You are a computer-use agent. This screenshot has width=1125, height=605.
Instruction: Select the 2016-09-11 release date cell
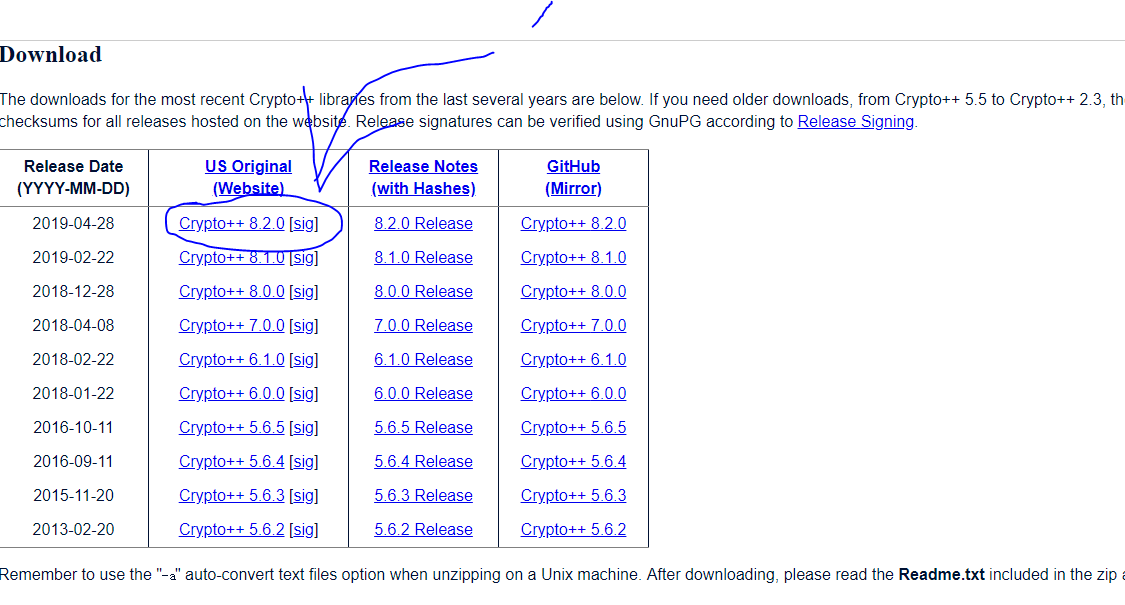pyautogui.click(x=73, y=461)
